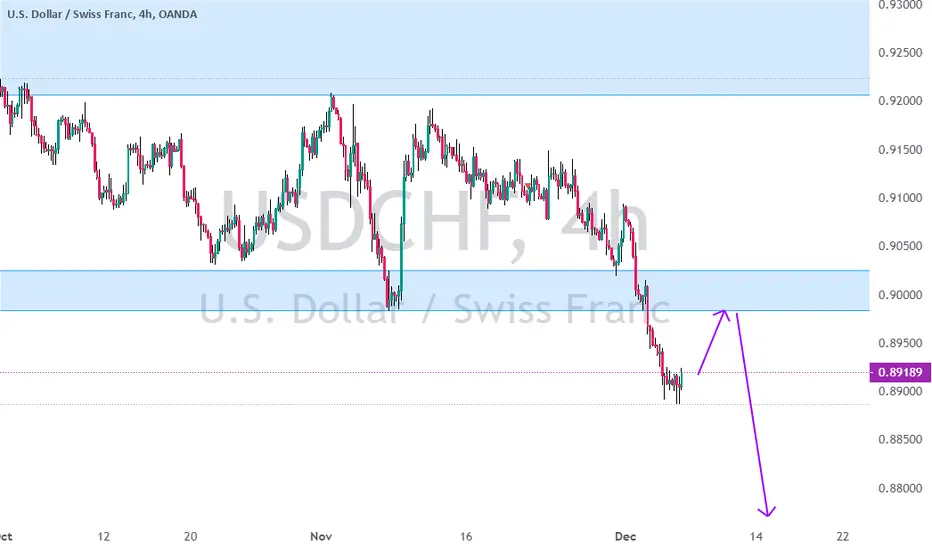
Task: Click the 0.93000 price axis label
Action: pos(900,5)
